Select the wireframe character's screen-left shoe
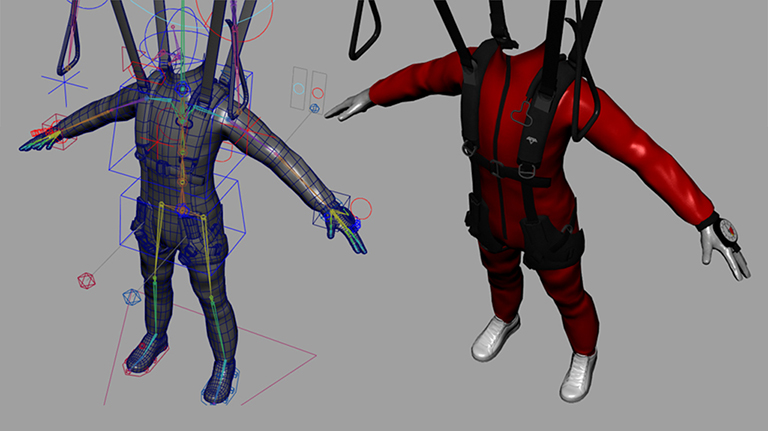 click(147, 352)
